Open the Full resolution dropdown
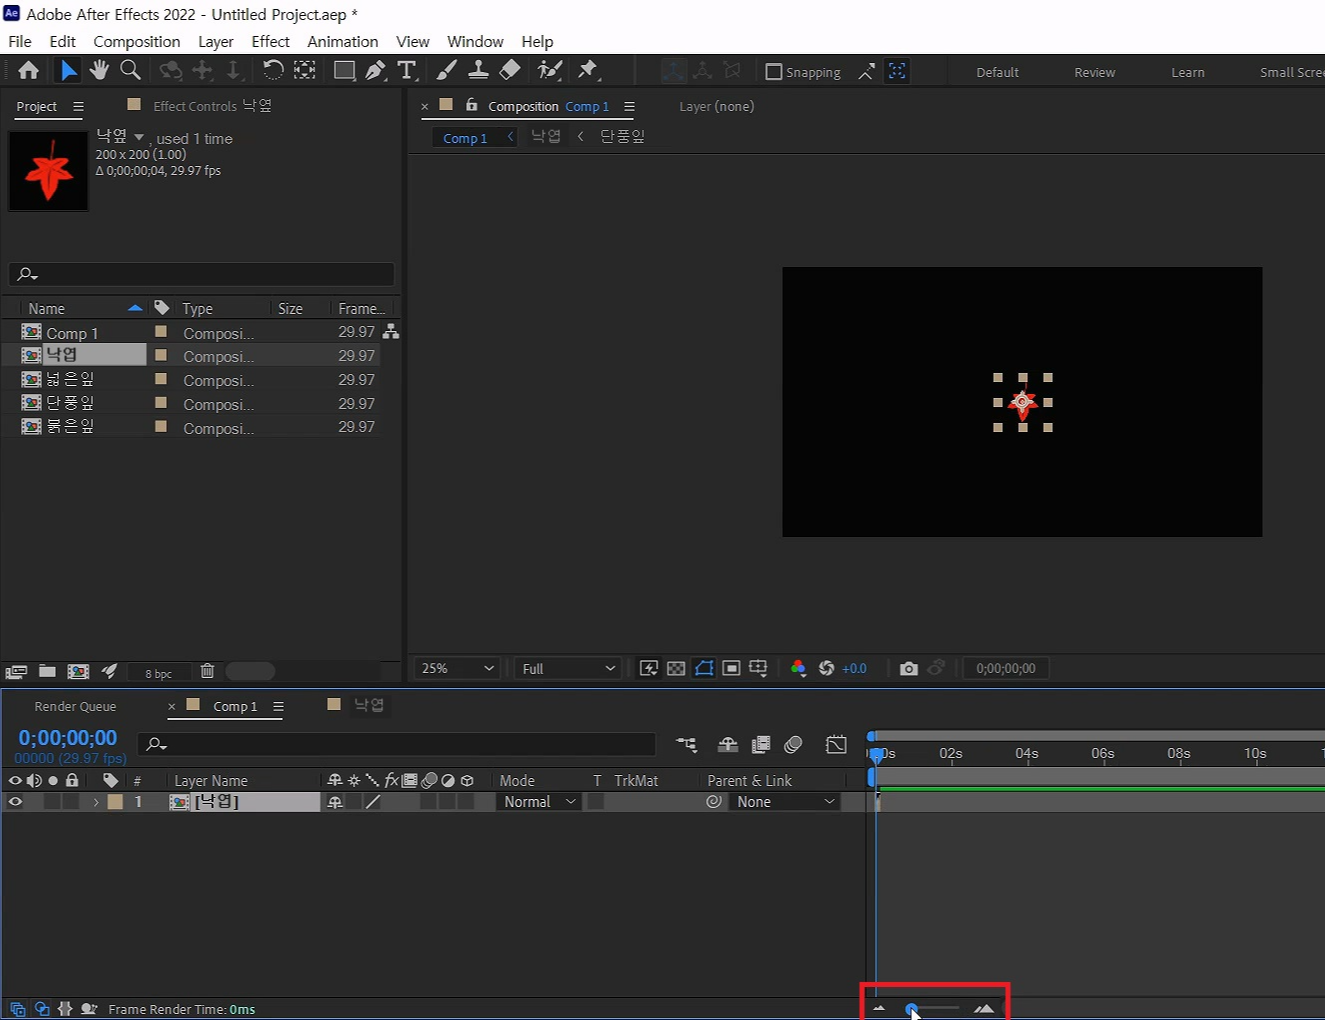 (x=568, y=668)
